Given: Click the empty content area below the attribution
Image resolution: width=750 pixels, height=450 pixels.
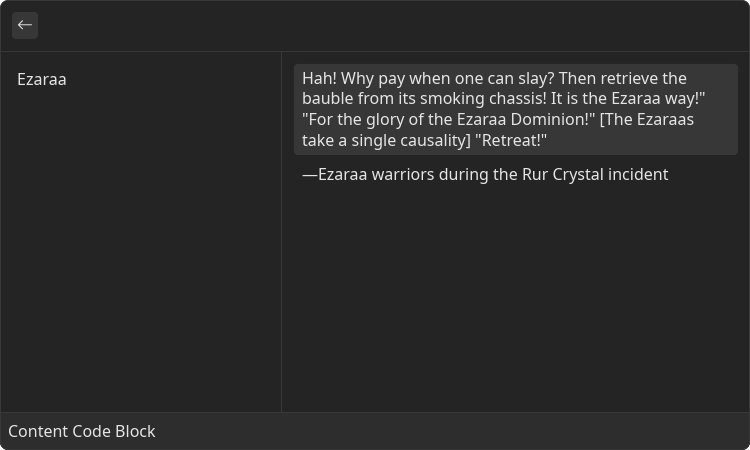Looking at the screenshot, I should tap(516, 296).
